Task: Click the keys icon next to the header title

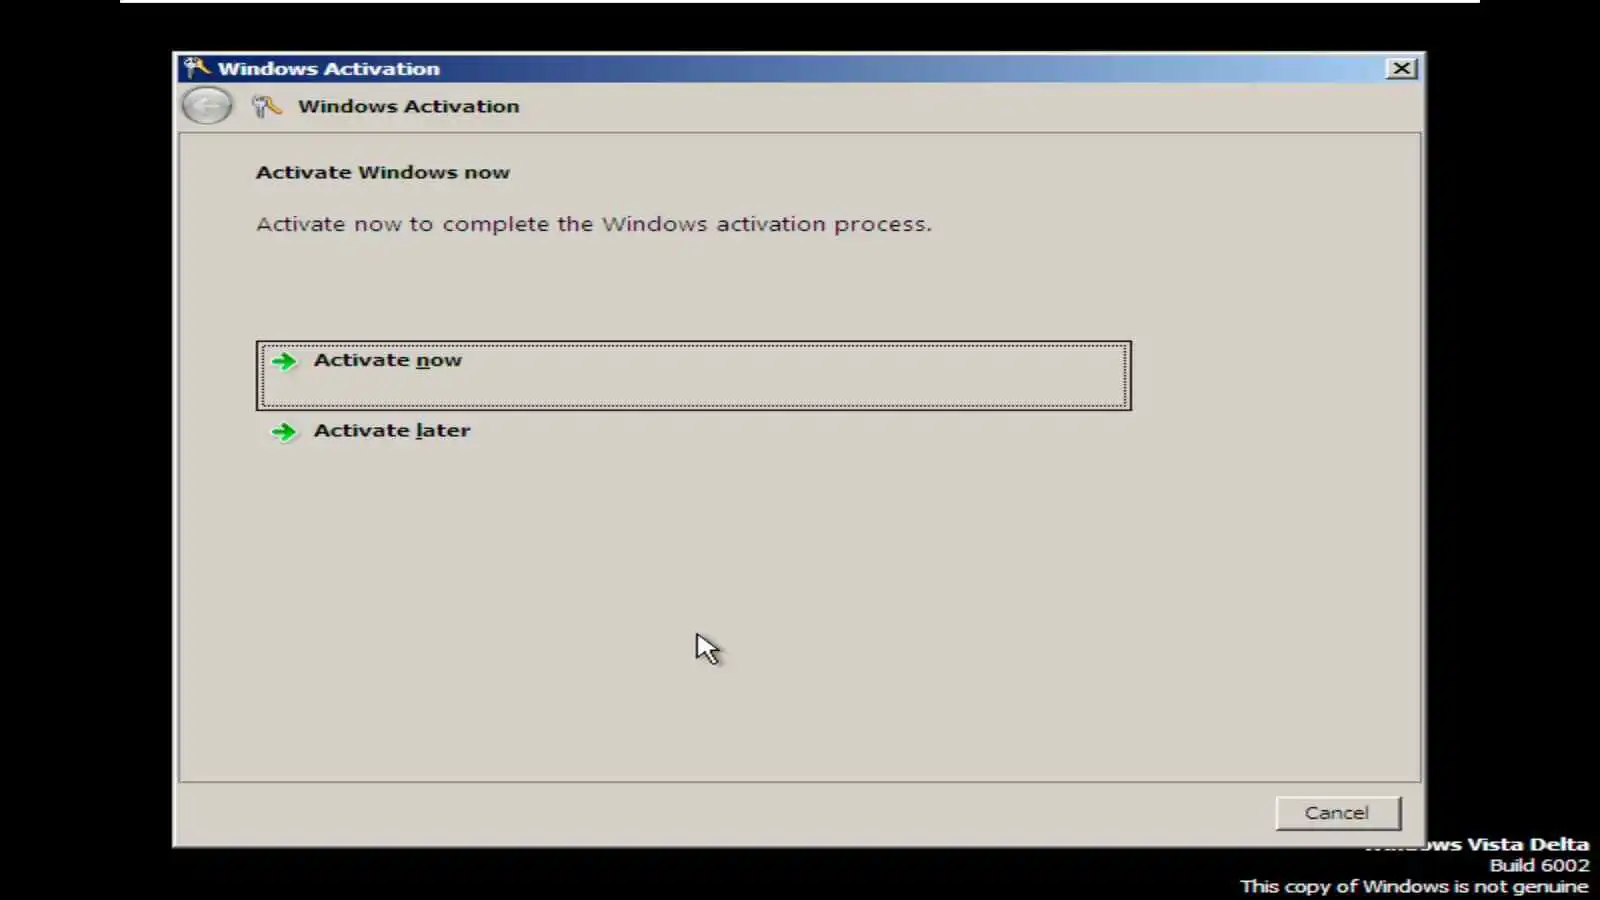Action: 266,106
